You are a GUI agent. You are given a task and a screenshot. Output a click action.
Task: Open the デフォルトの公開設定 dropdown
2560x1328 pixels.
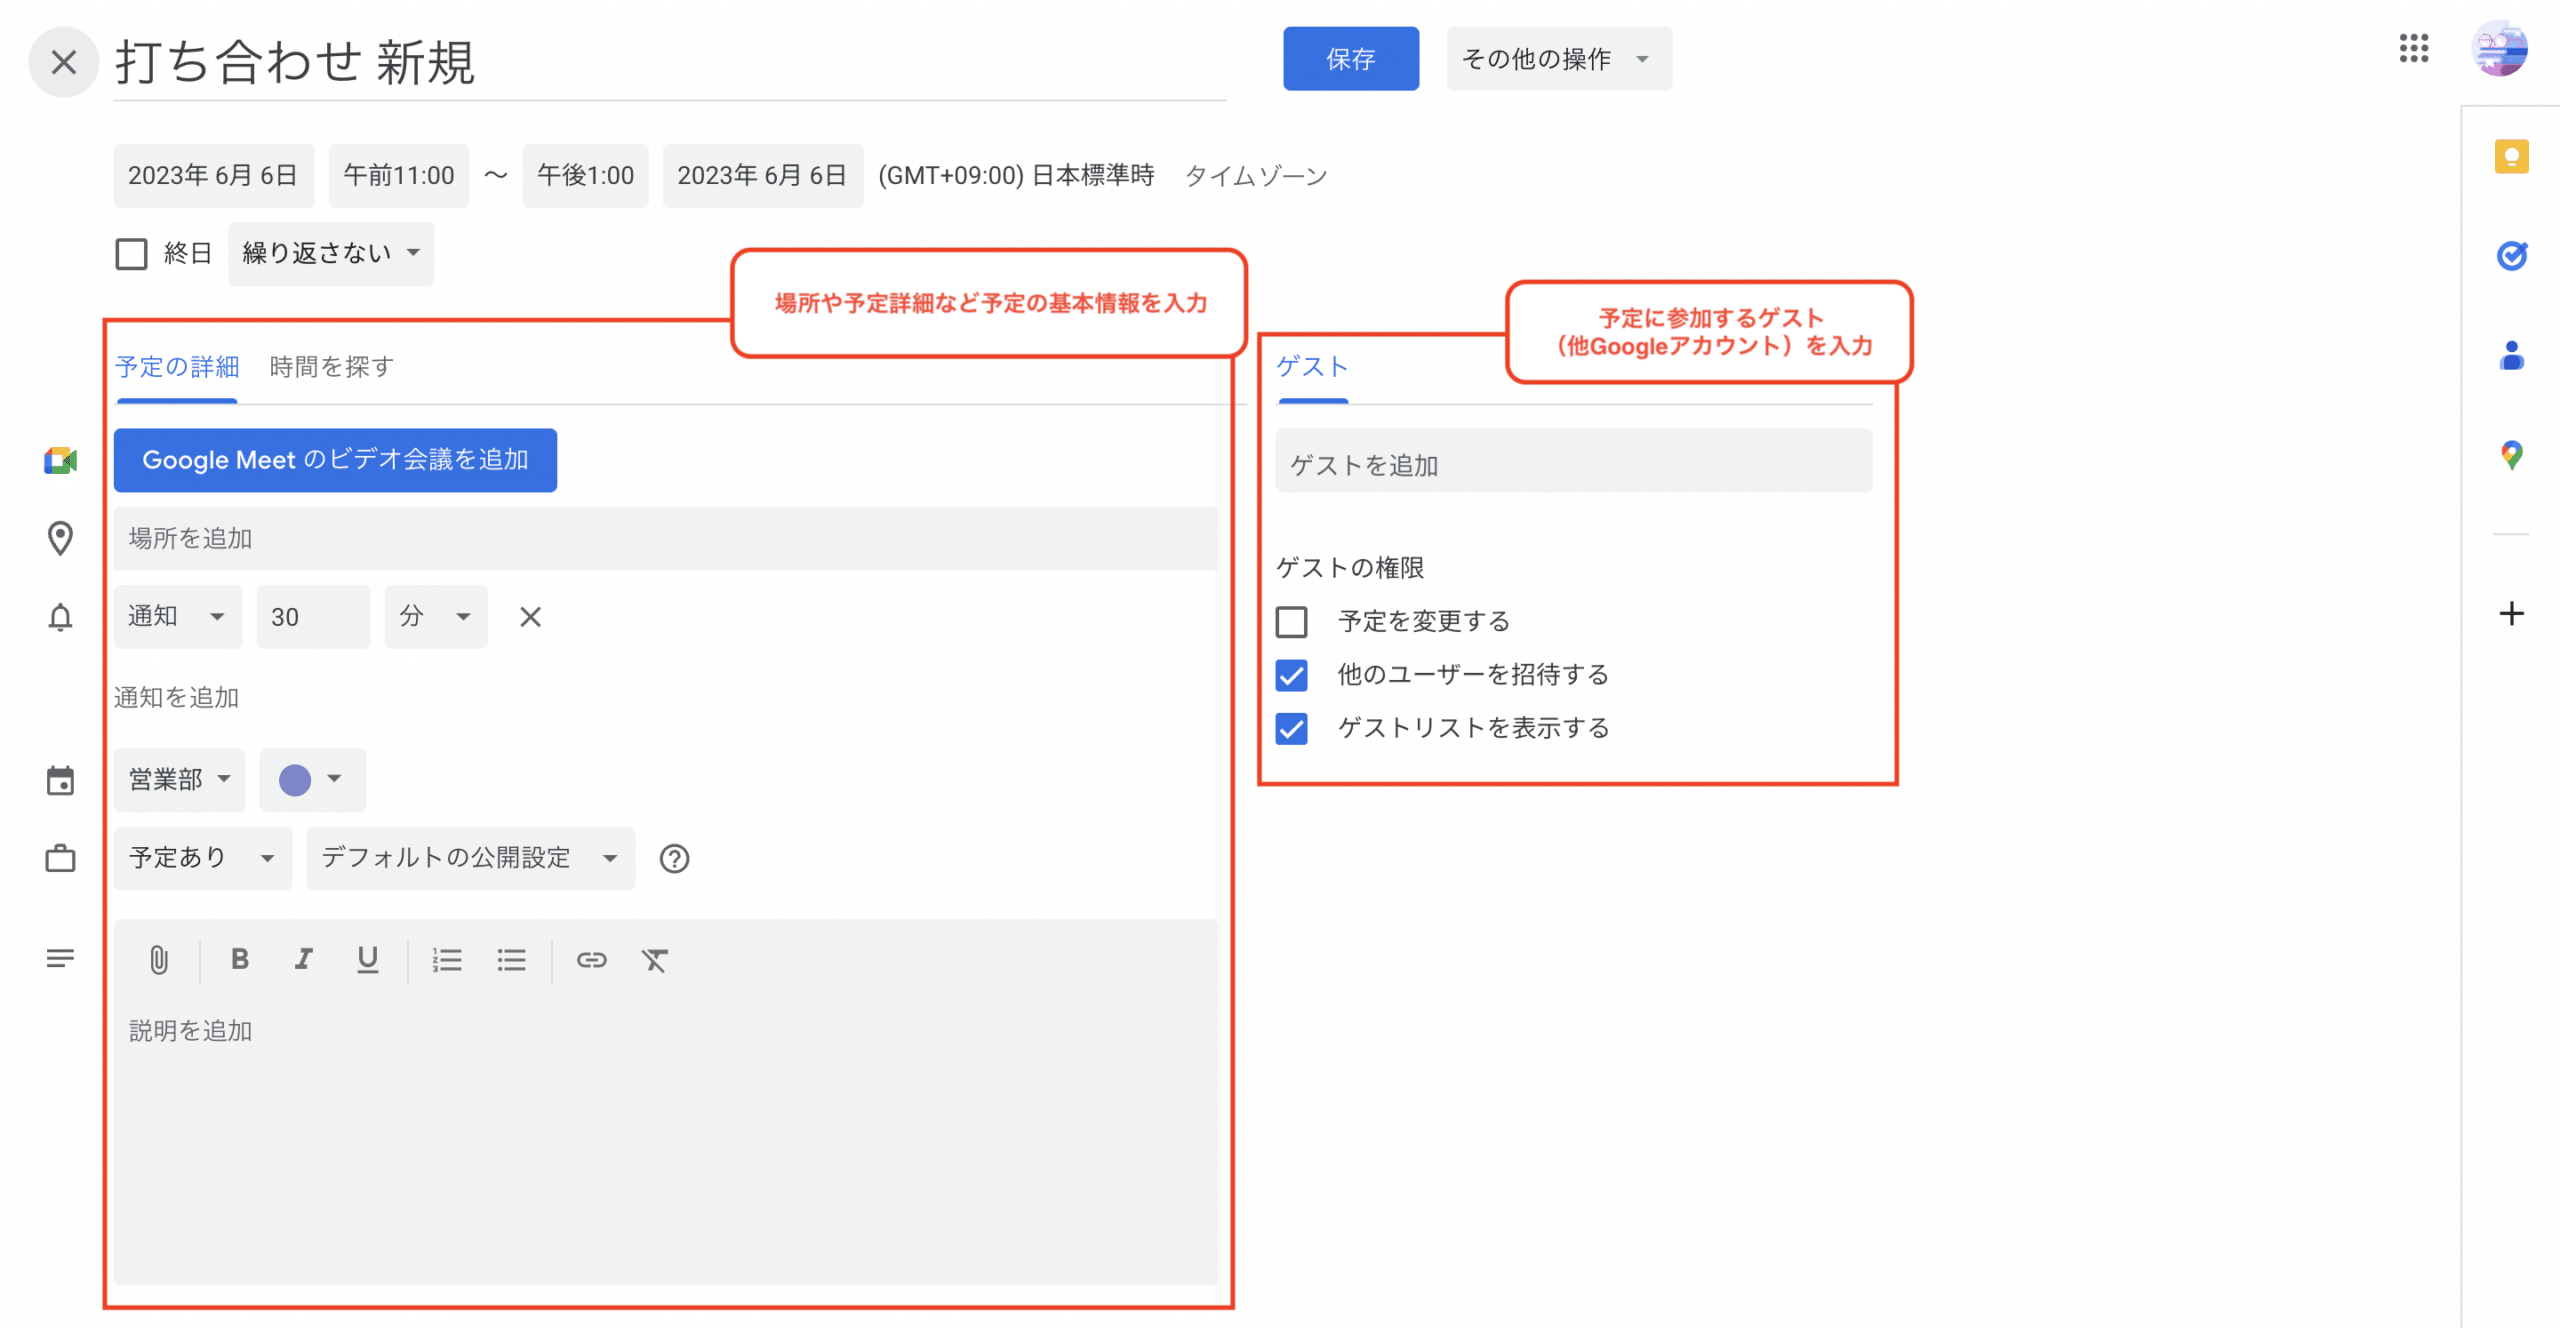click(470, 858)
